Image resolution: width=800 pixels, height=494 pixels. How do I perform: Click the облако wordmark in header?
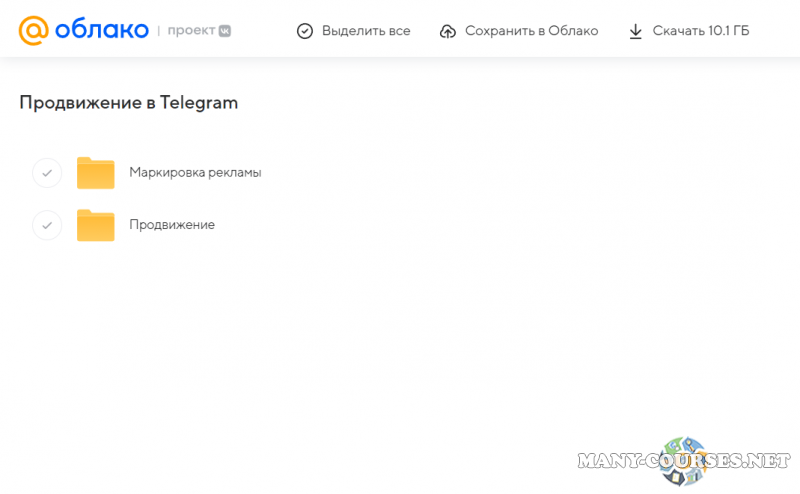102,30
